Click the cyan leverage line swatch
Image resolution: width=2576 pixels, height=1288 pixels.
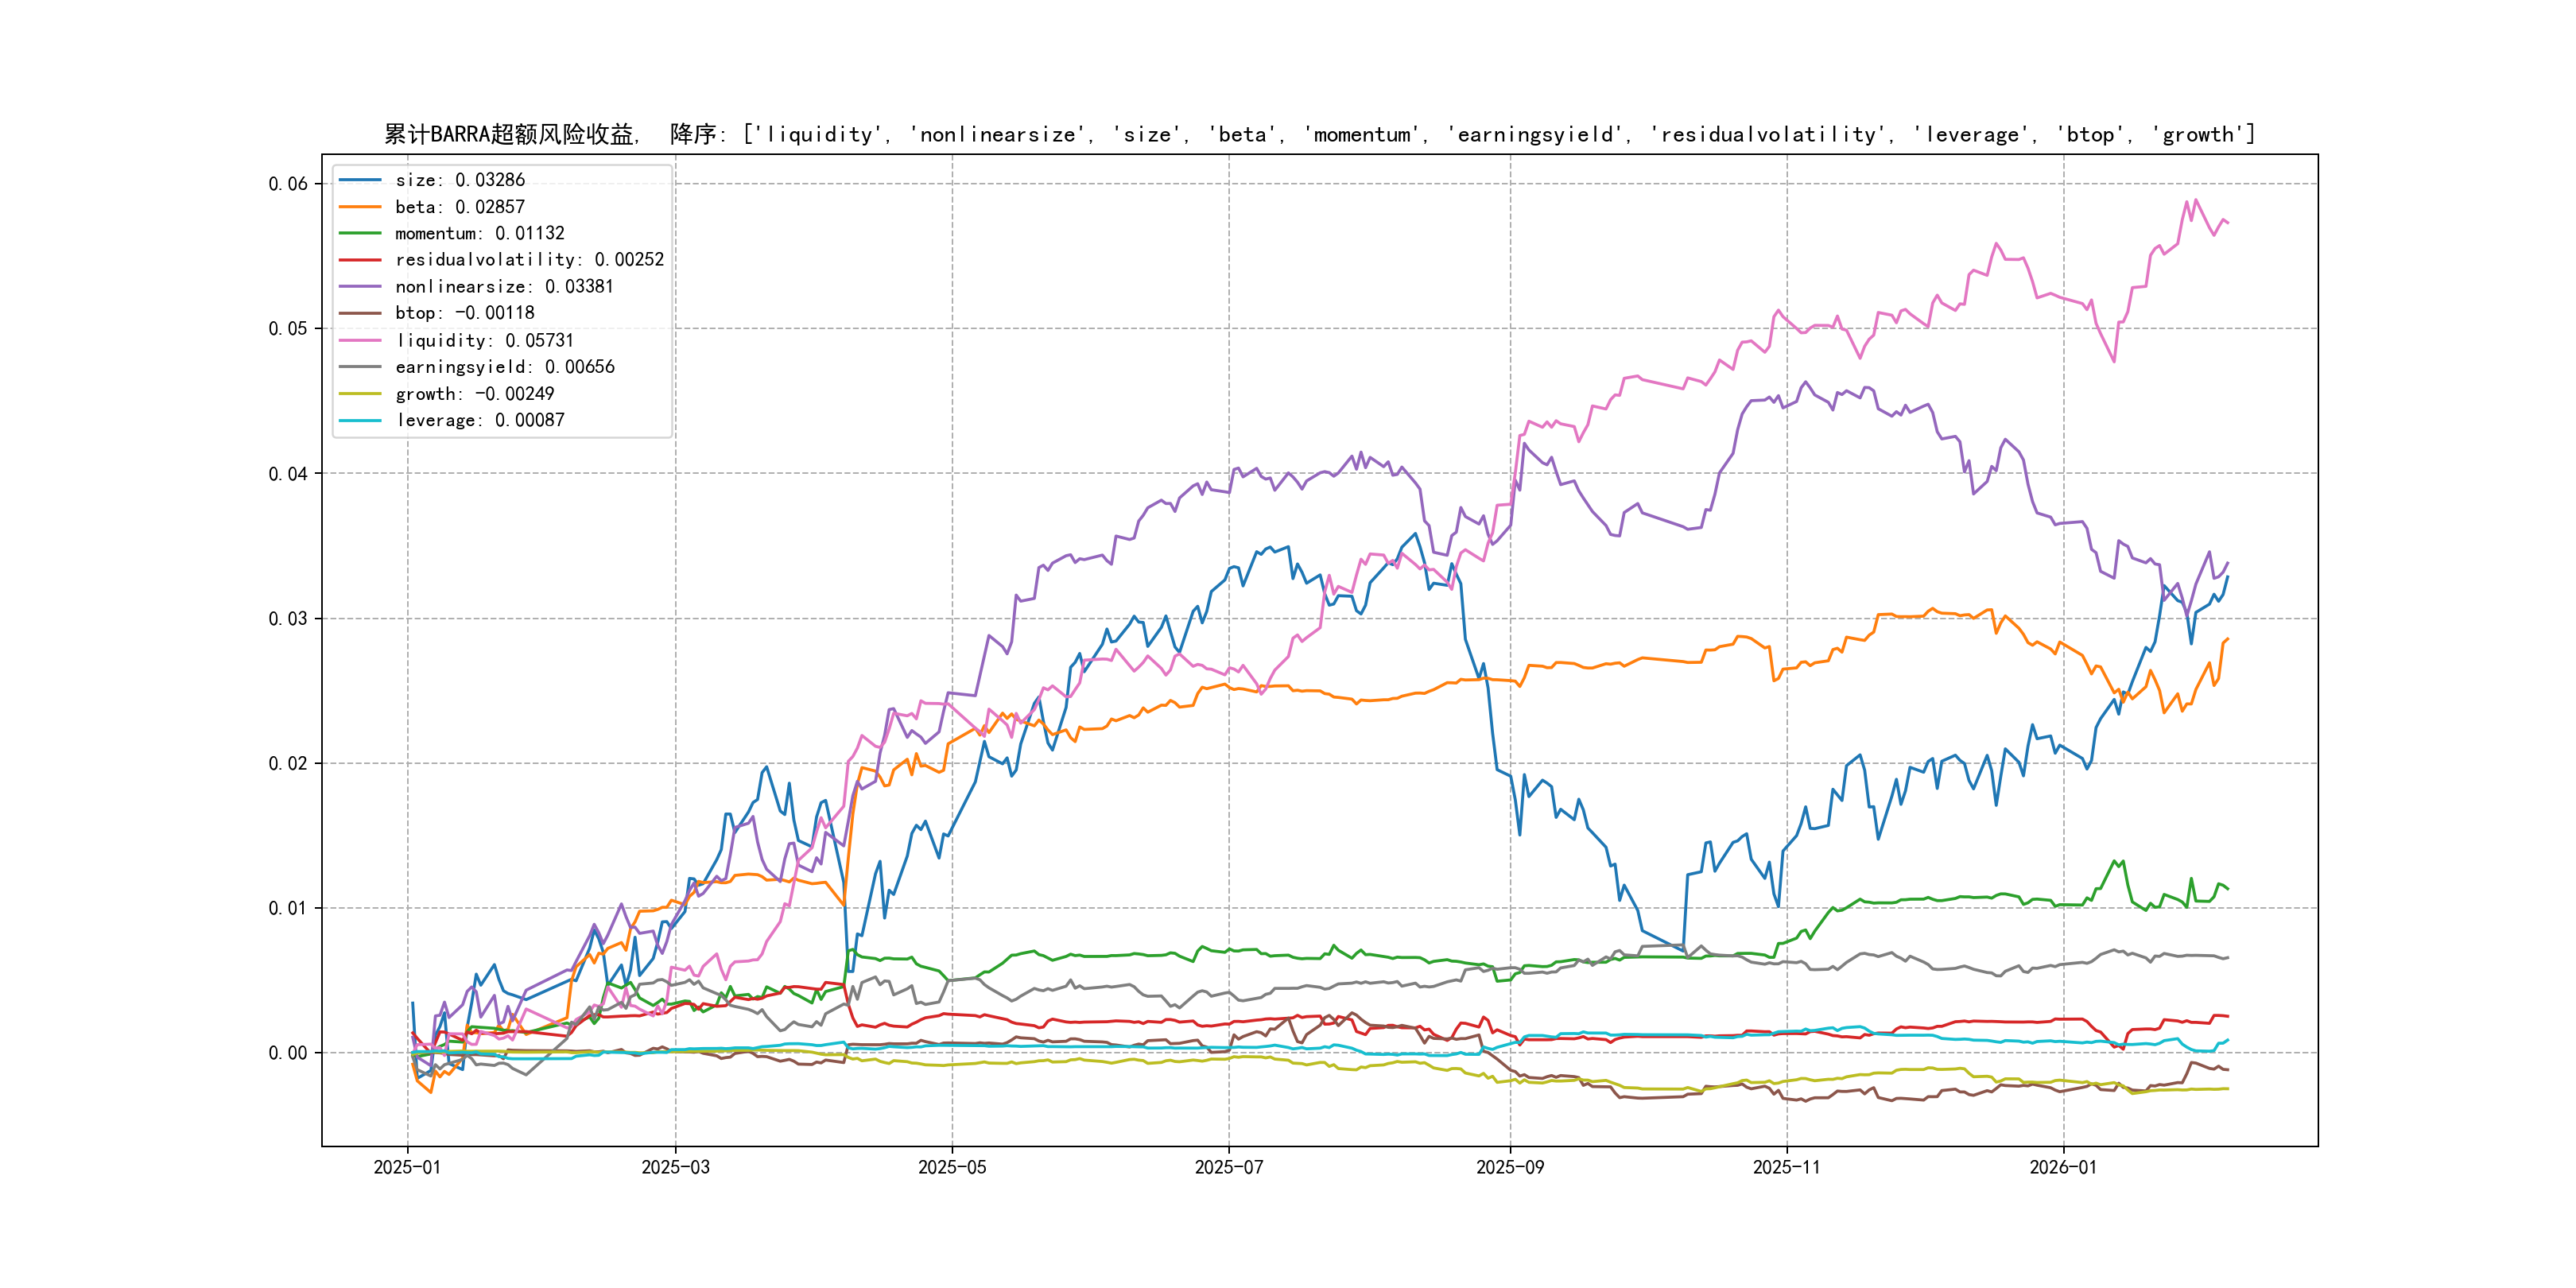(x=360, y=420)
